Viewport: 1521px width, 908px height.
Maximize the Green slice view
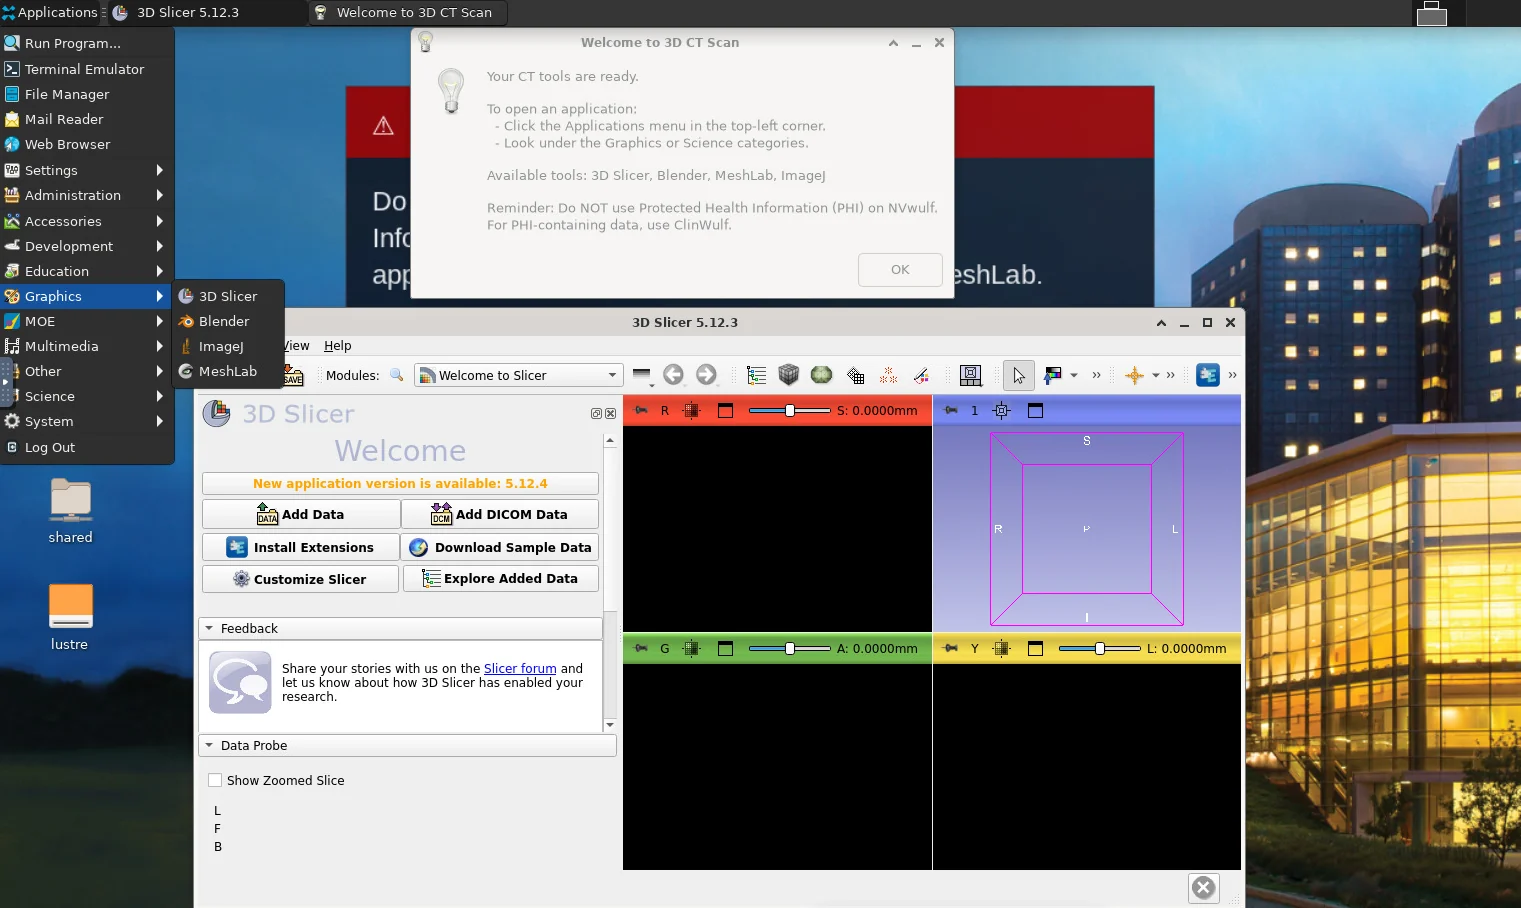[x=726, y=648]
